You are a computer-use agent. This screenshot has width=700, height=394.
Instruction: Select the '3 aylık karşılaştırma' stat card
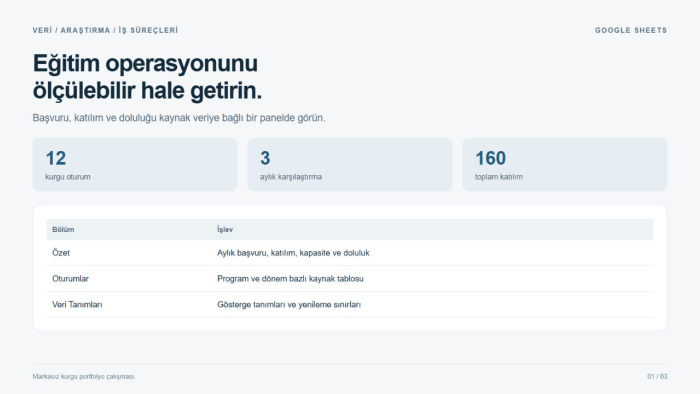pos(350,165)
